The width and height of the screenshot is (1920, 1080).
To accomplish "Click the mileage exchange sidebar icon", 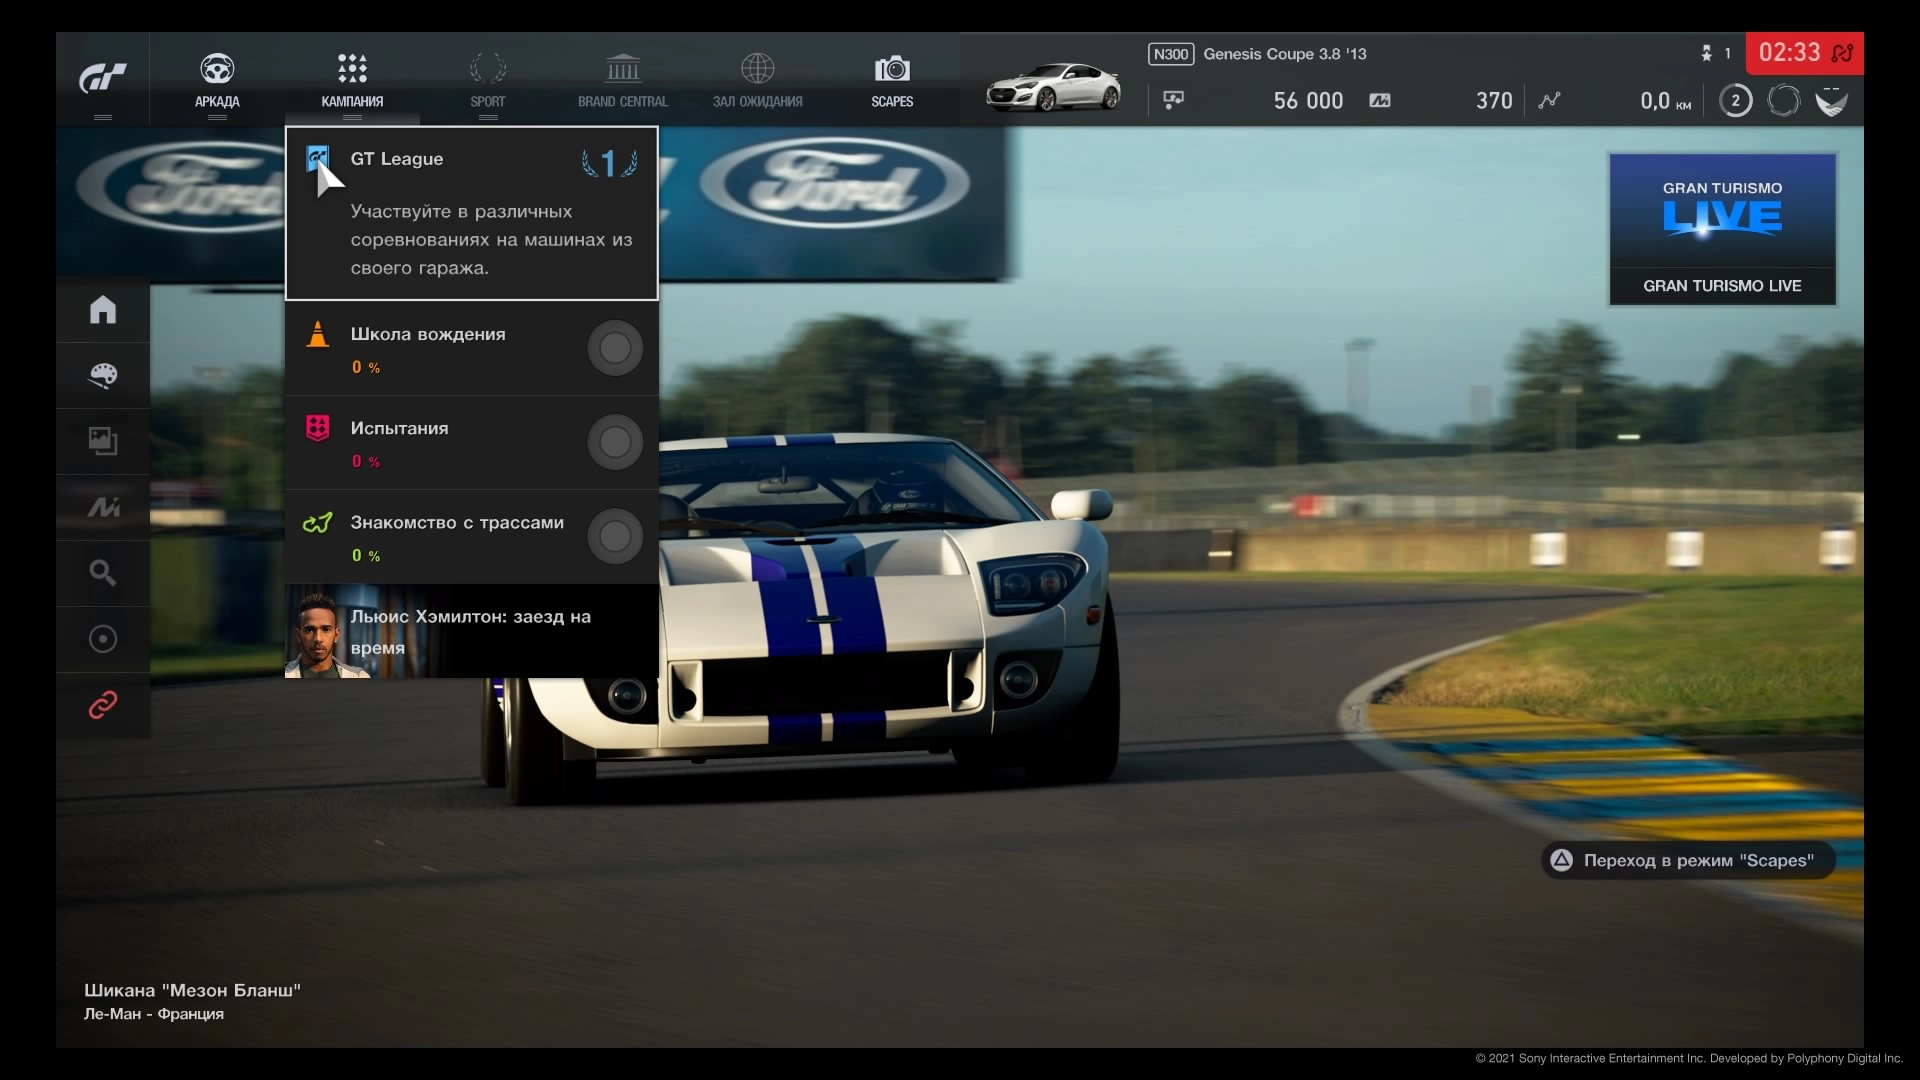I will coord(103,508).
